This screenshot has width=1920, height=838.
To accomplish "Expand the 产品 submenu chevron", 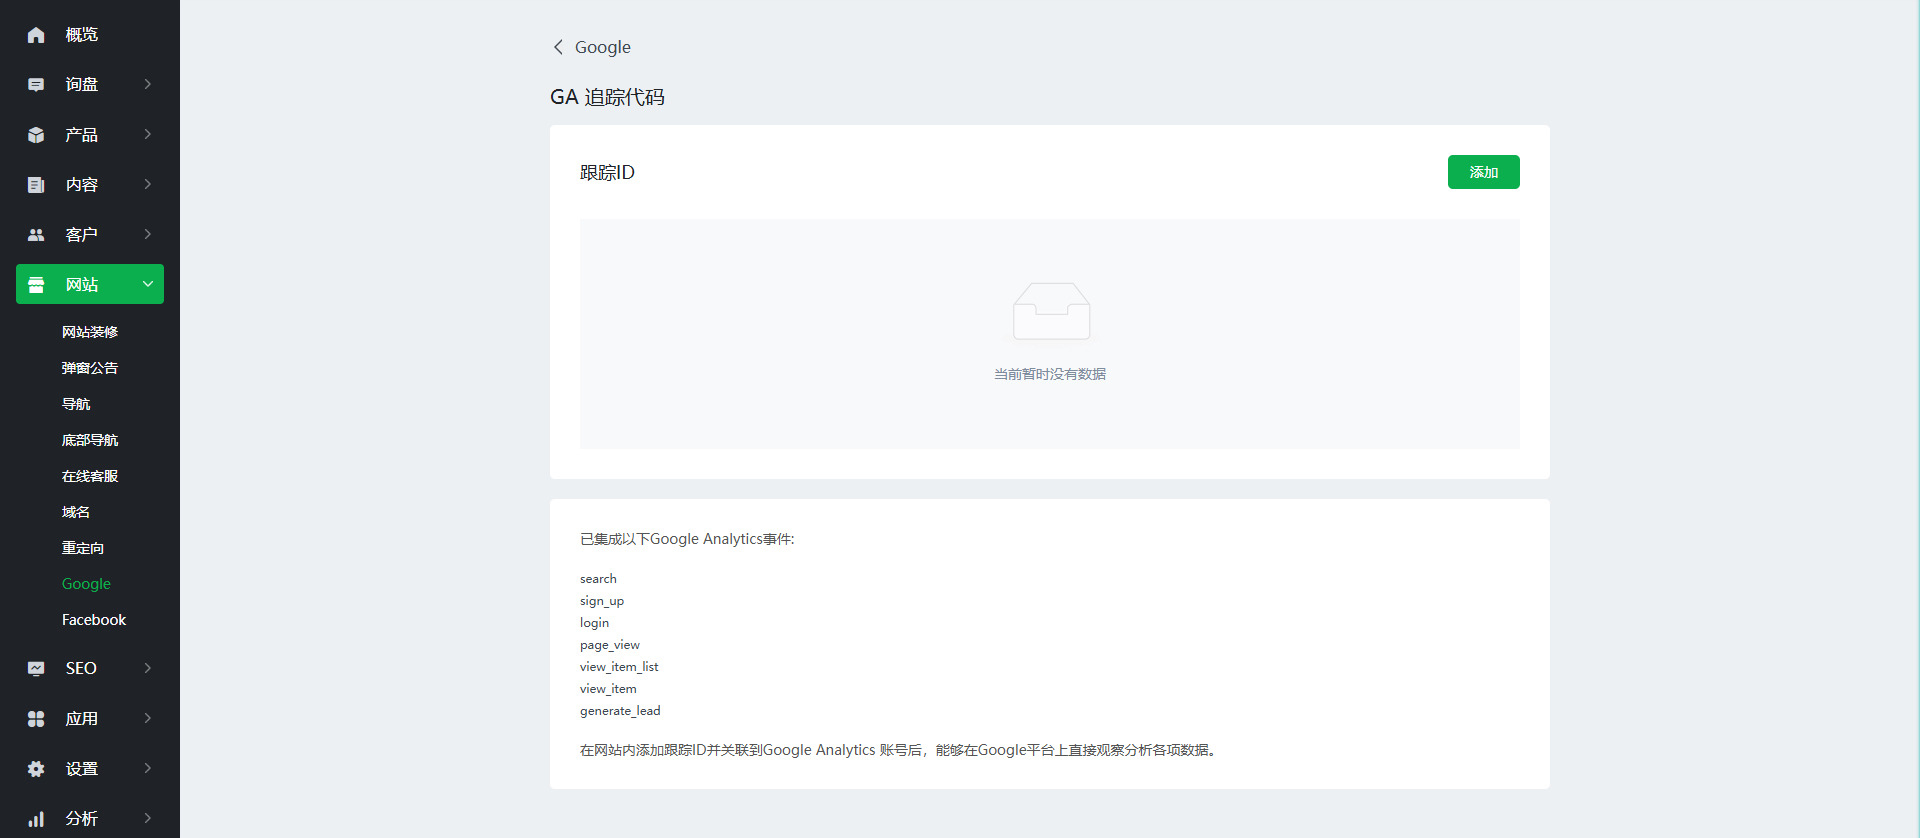I will pyautogui.click(x=148, y=134).
